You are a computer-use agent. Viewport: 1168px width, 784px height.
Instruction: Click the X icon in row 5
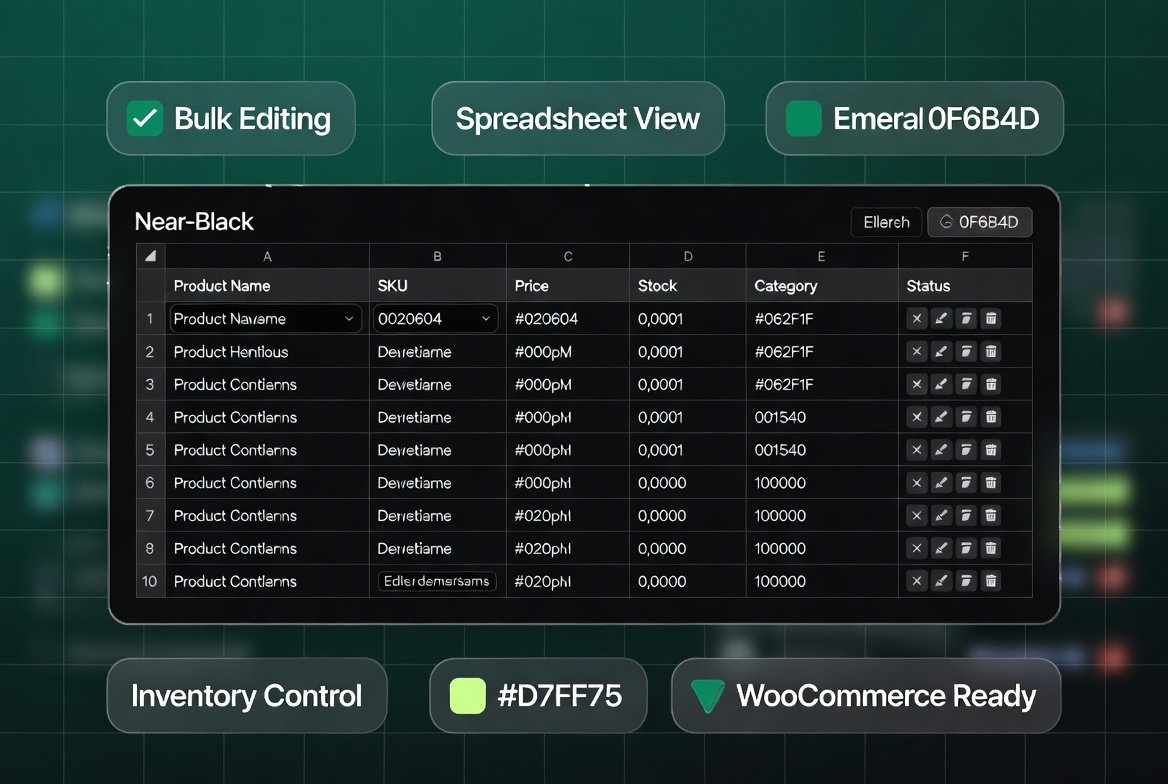917,450
